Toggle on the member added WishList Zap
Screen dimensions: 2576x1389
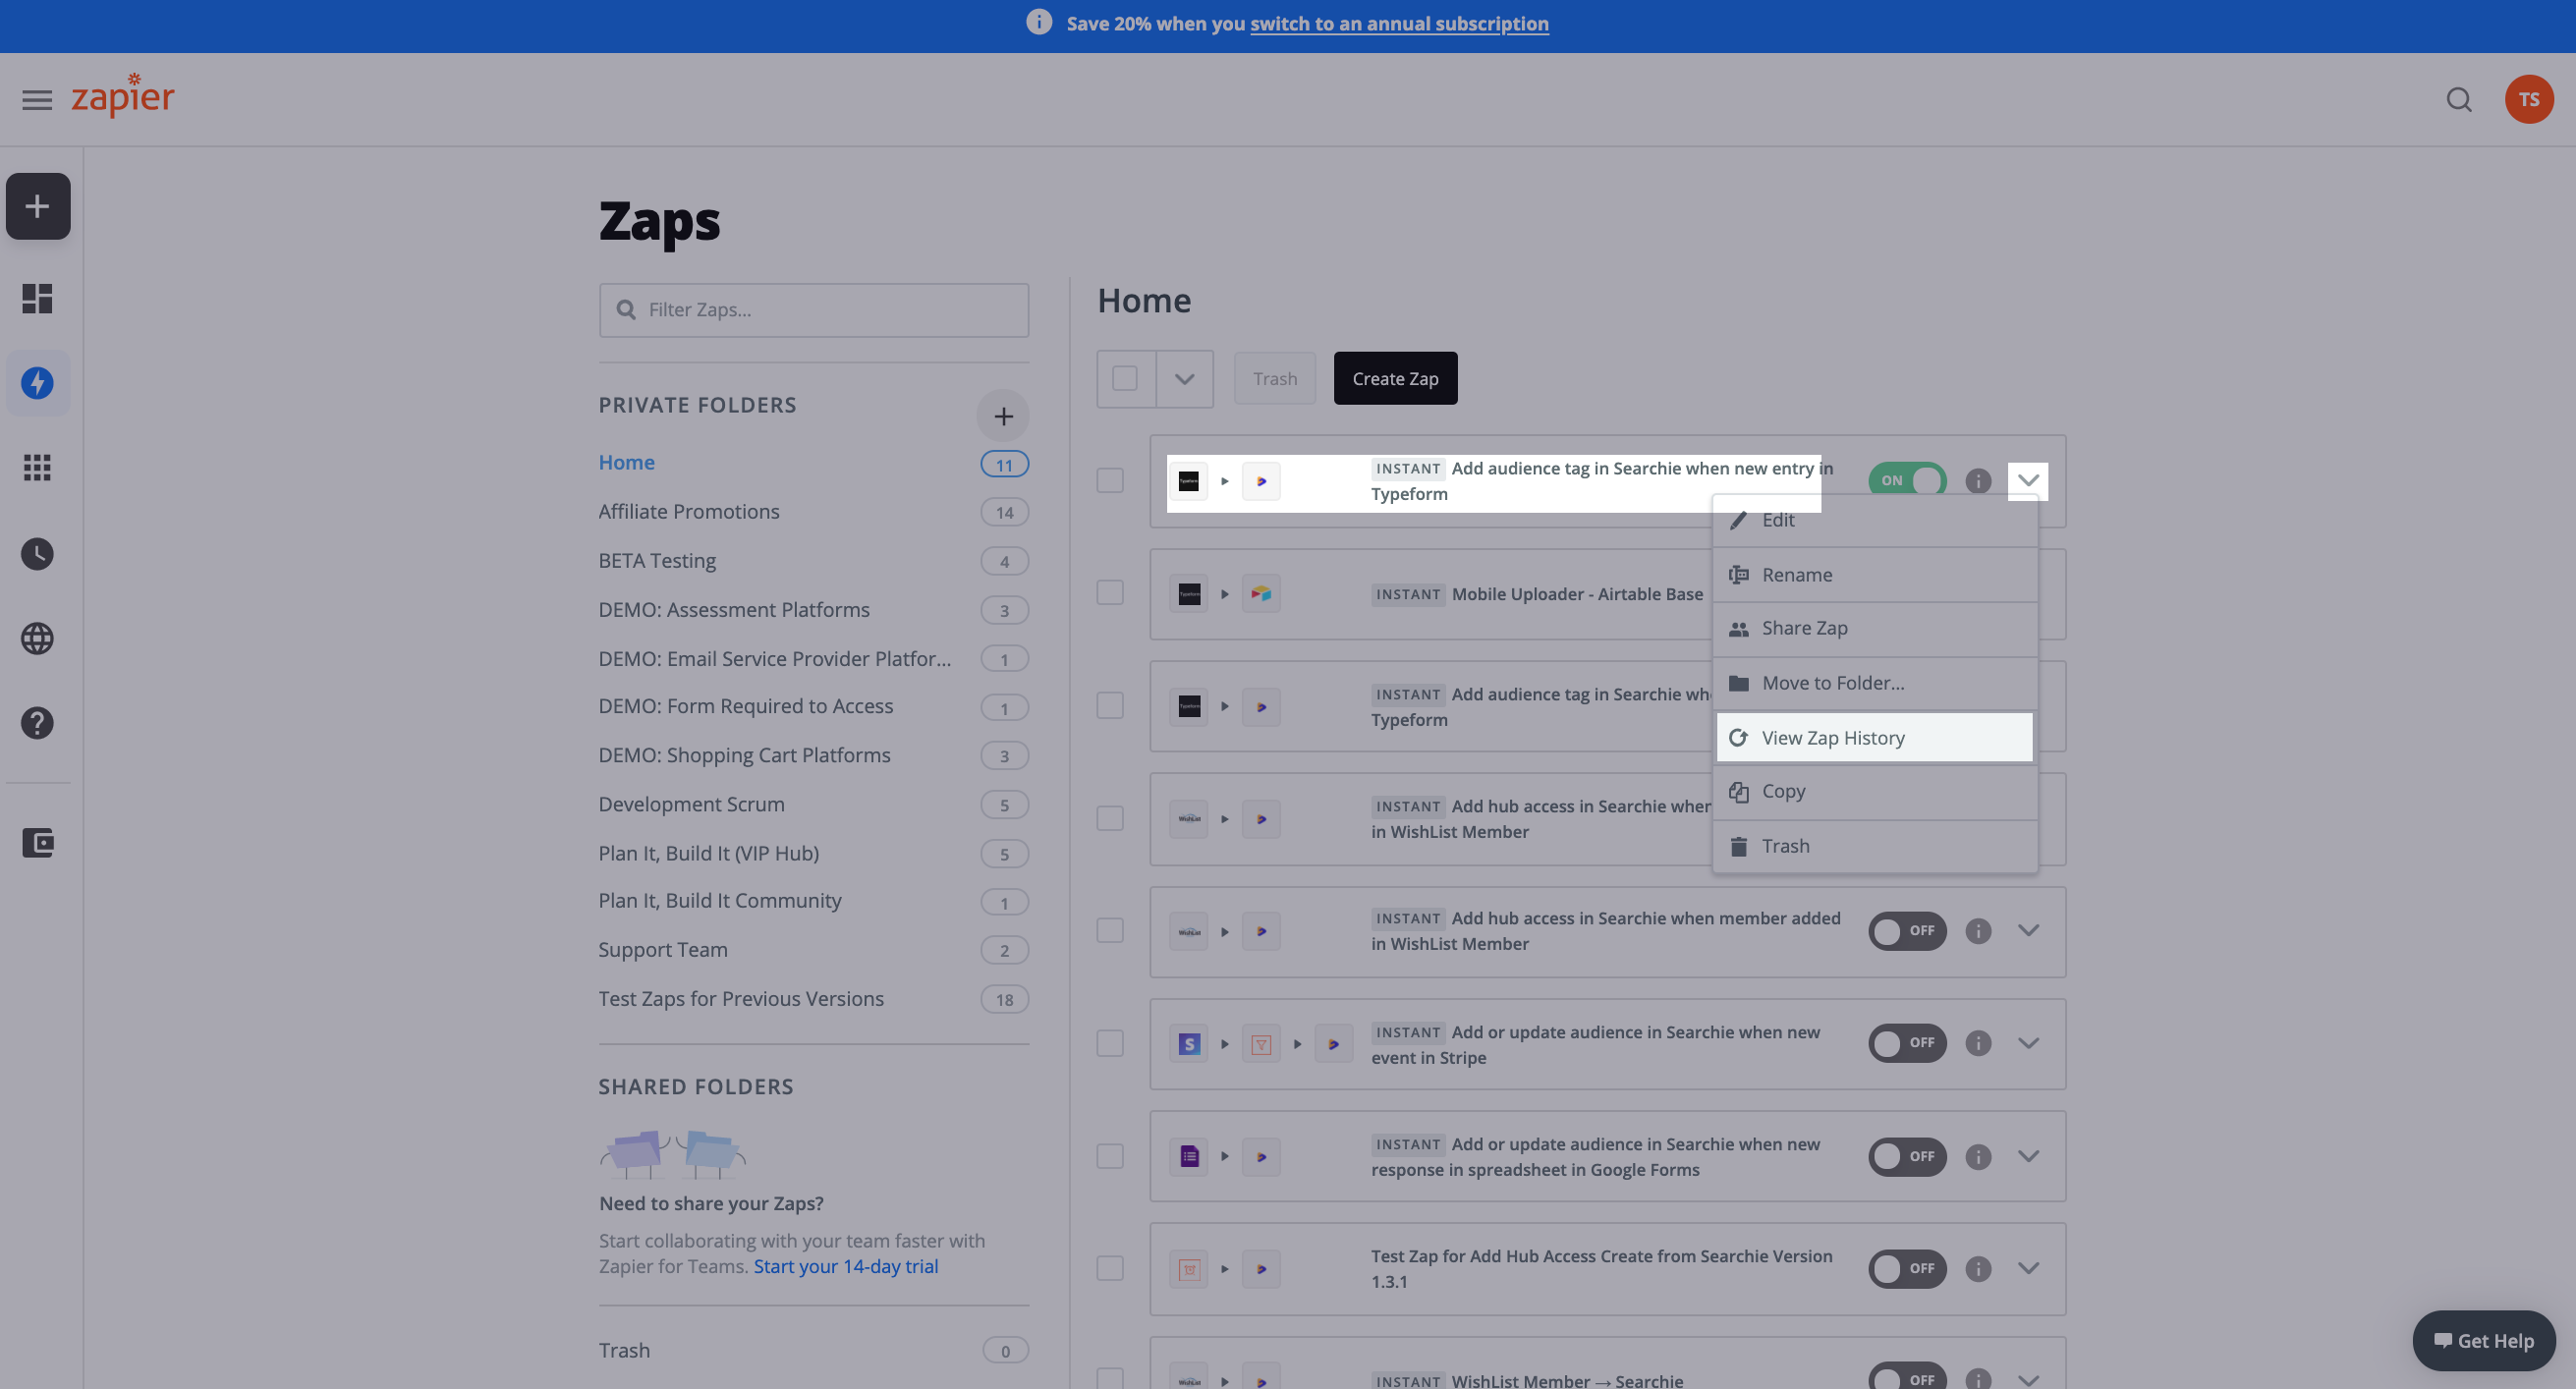click(1907, 931)
